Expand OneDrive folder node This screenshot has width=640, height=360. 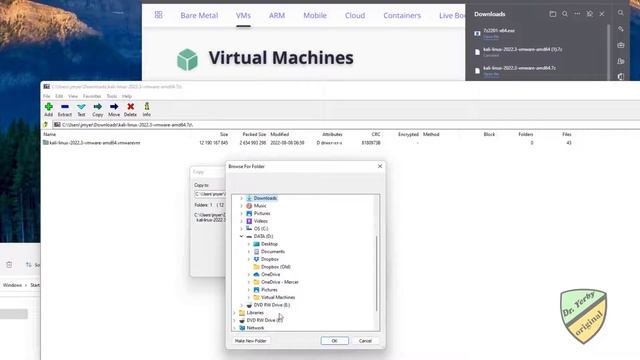(x=249, y=275)
